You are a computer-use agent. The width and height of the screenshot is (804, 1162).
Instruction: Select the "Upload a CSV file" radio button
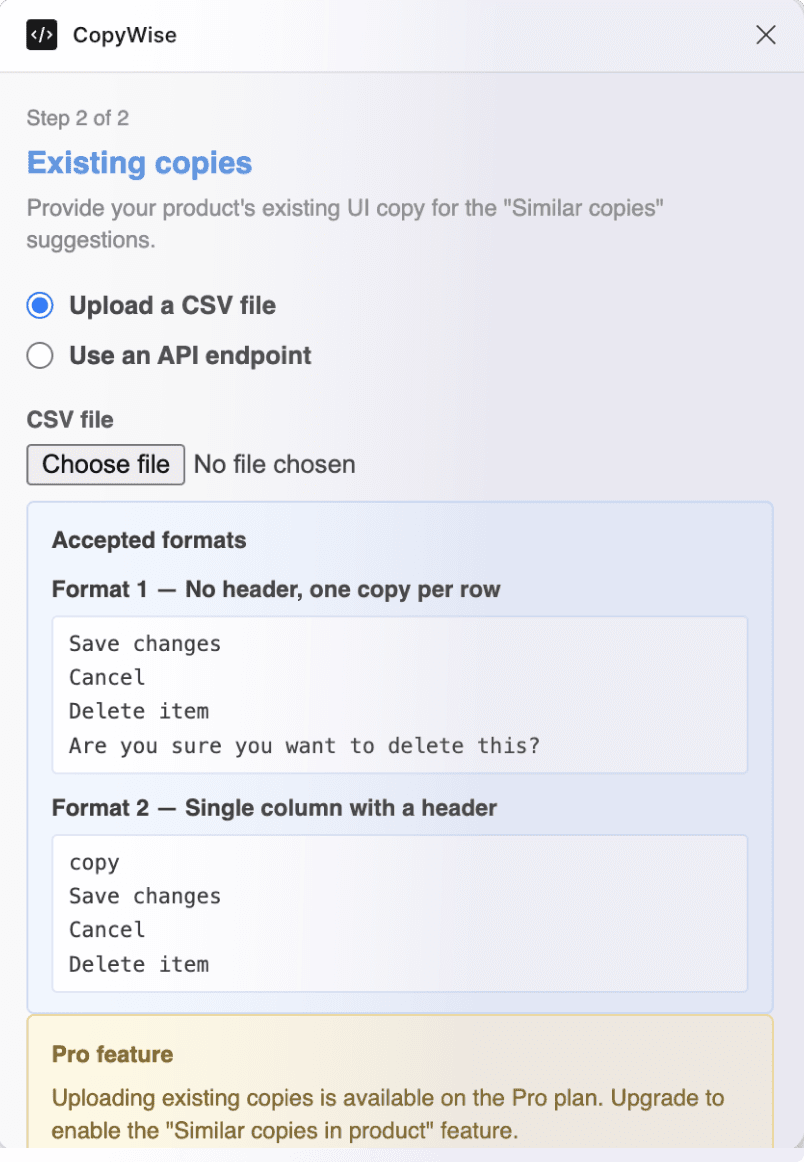pyautogui.click(x=39, y=305)
